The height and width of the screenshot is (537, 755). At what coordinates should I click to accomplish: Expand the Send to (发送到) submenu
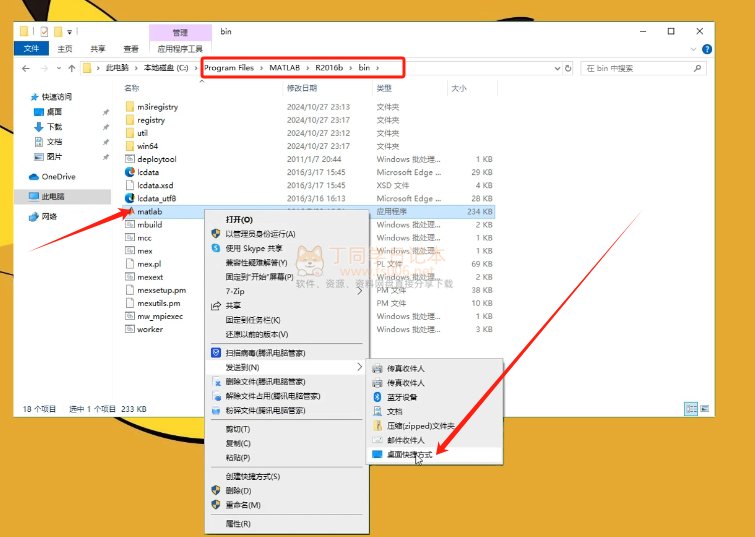pyautogui.click(x=287, y=367)
